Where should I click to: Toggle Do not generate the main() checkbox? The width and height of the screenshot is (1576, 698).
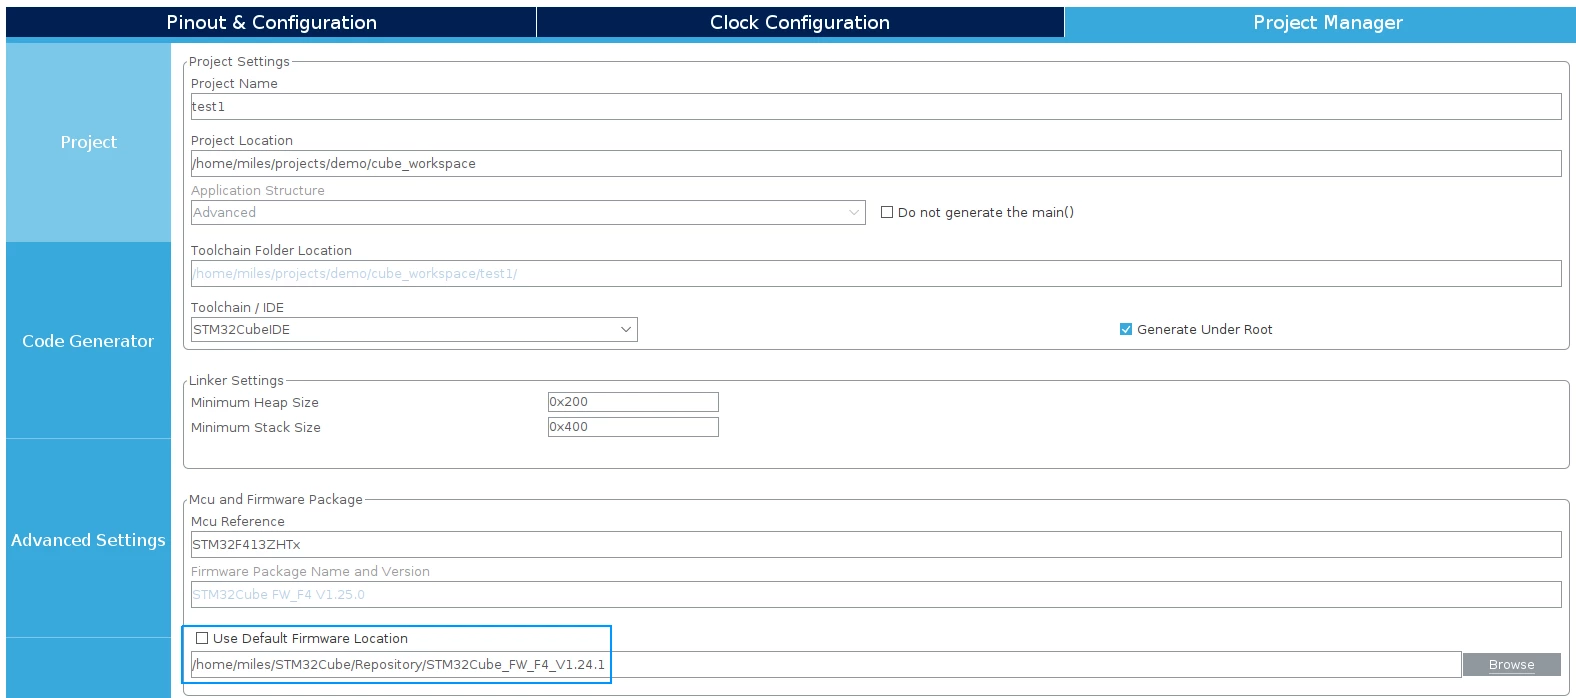887,212
